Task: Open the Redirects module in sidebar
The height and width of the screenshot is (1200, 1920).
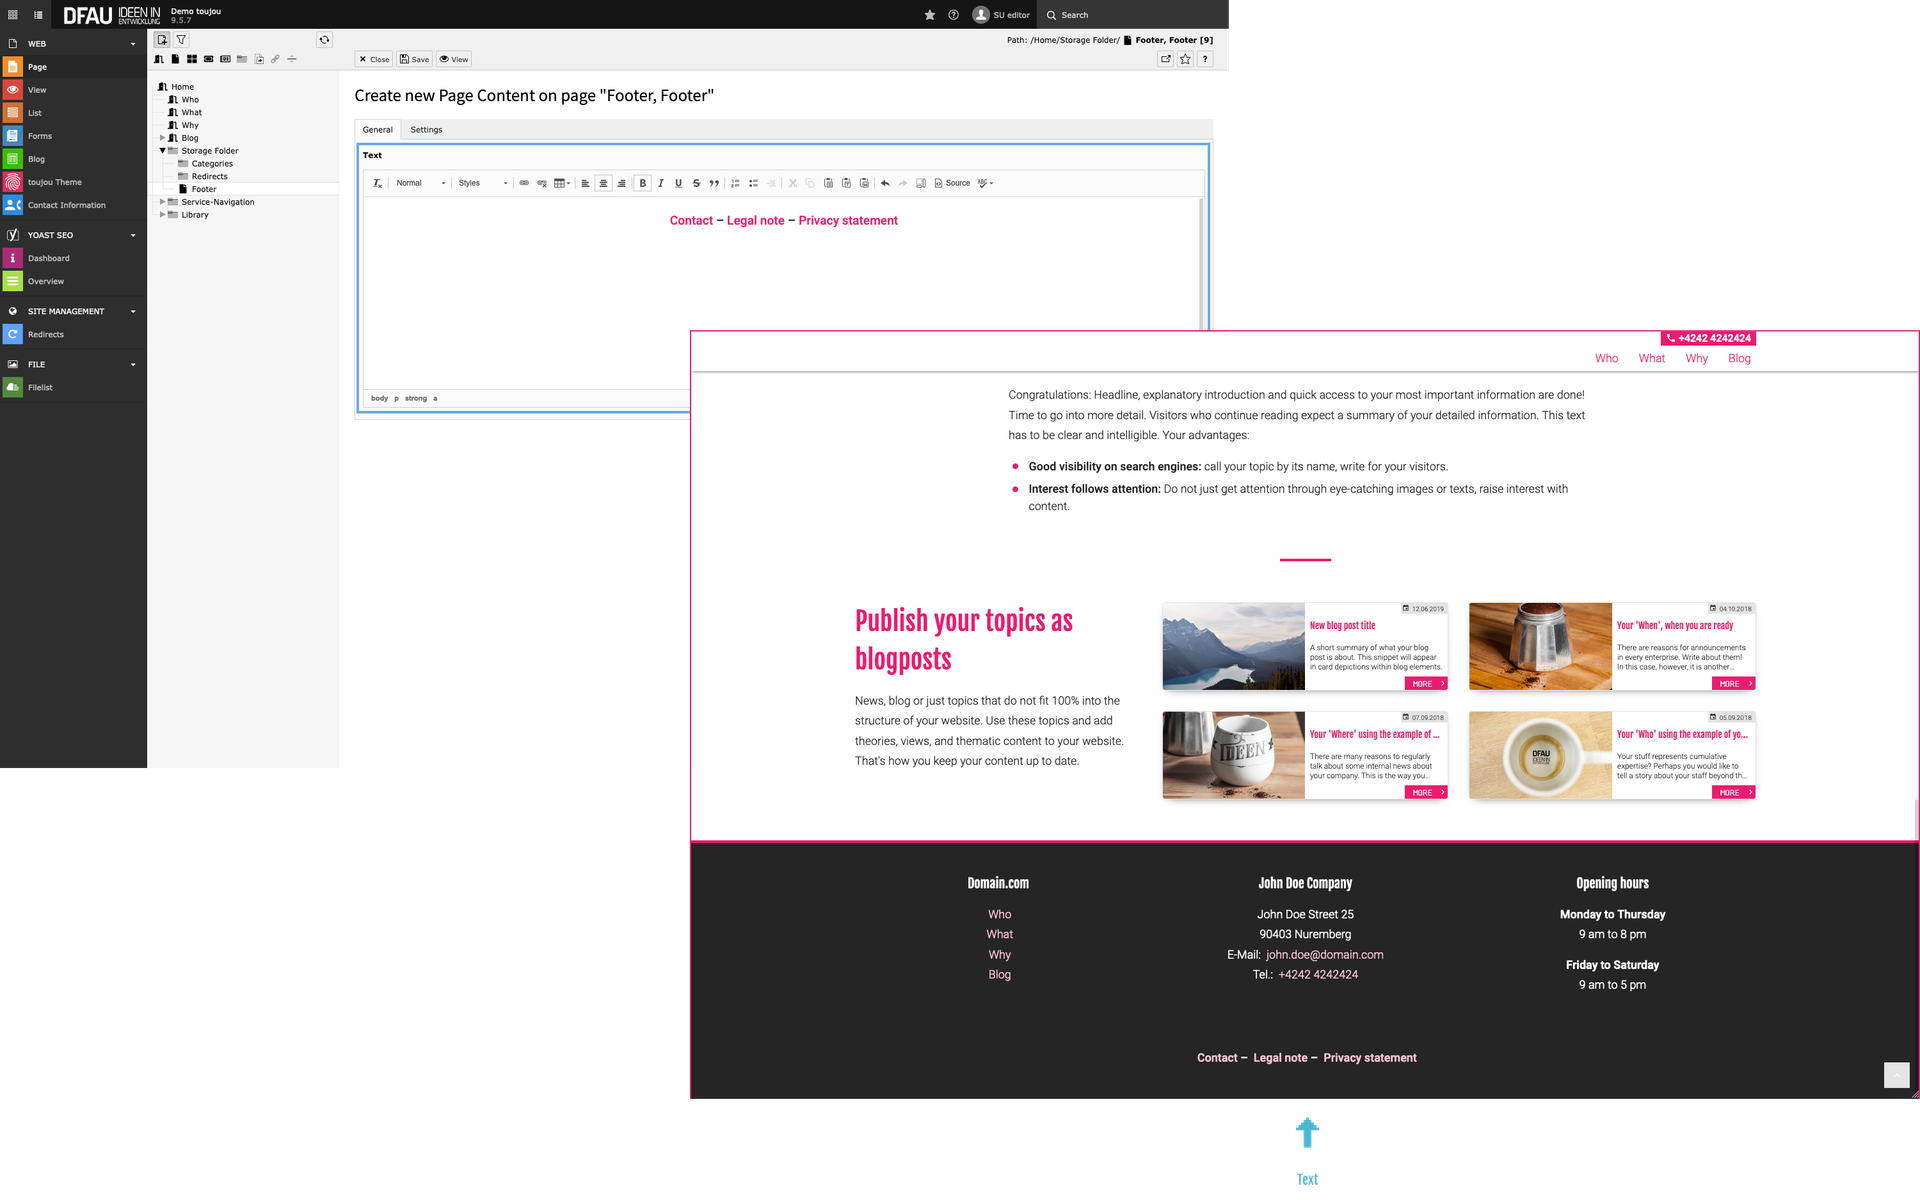Action: click(x=45, y=334)
